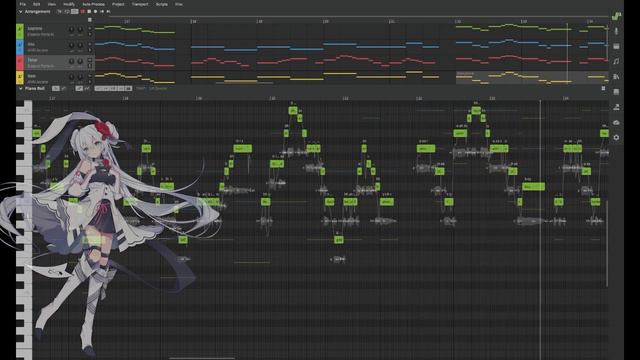The width and height of the screenshot is (640, 360).
Task: Open the Voice panel microphone icon
Action: pos(616,31)
